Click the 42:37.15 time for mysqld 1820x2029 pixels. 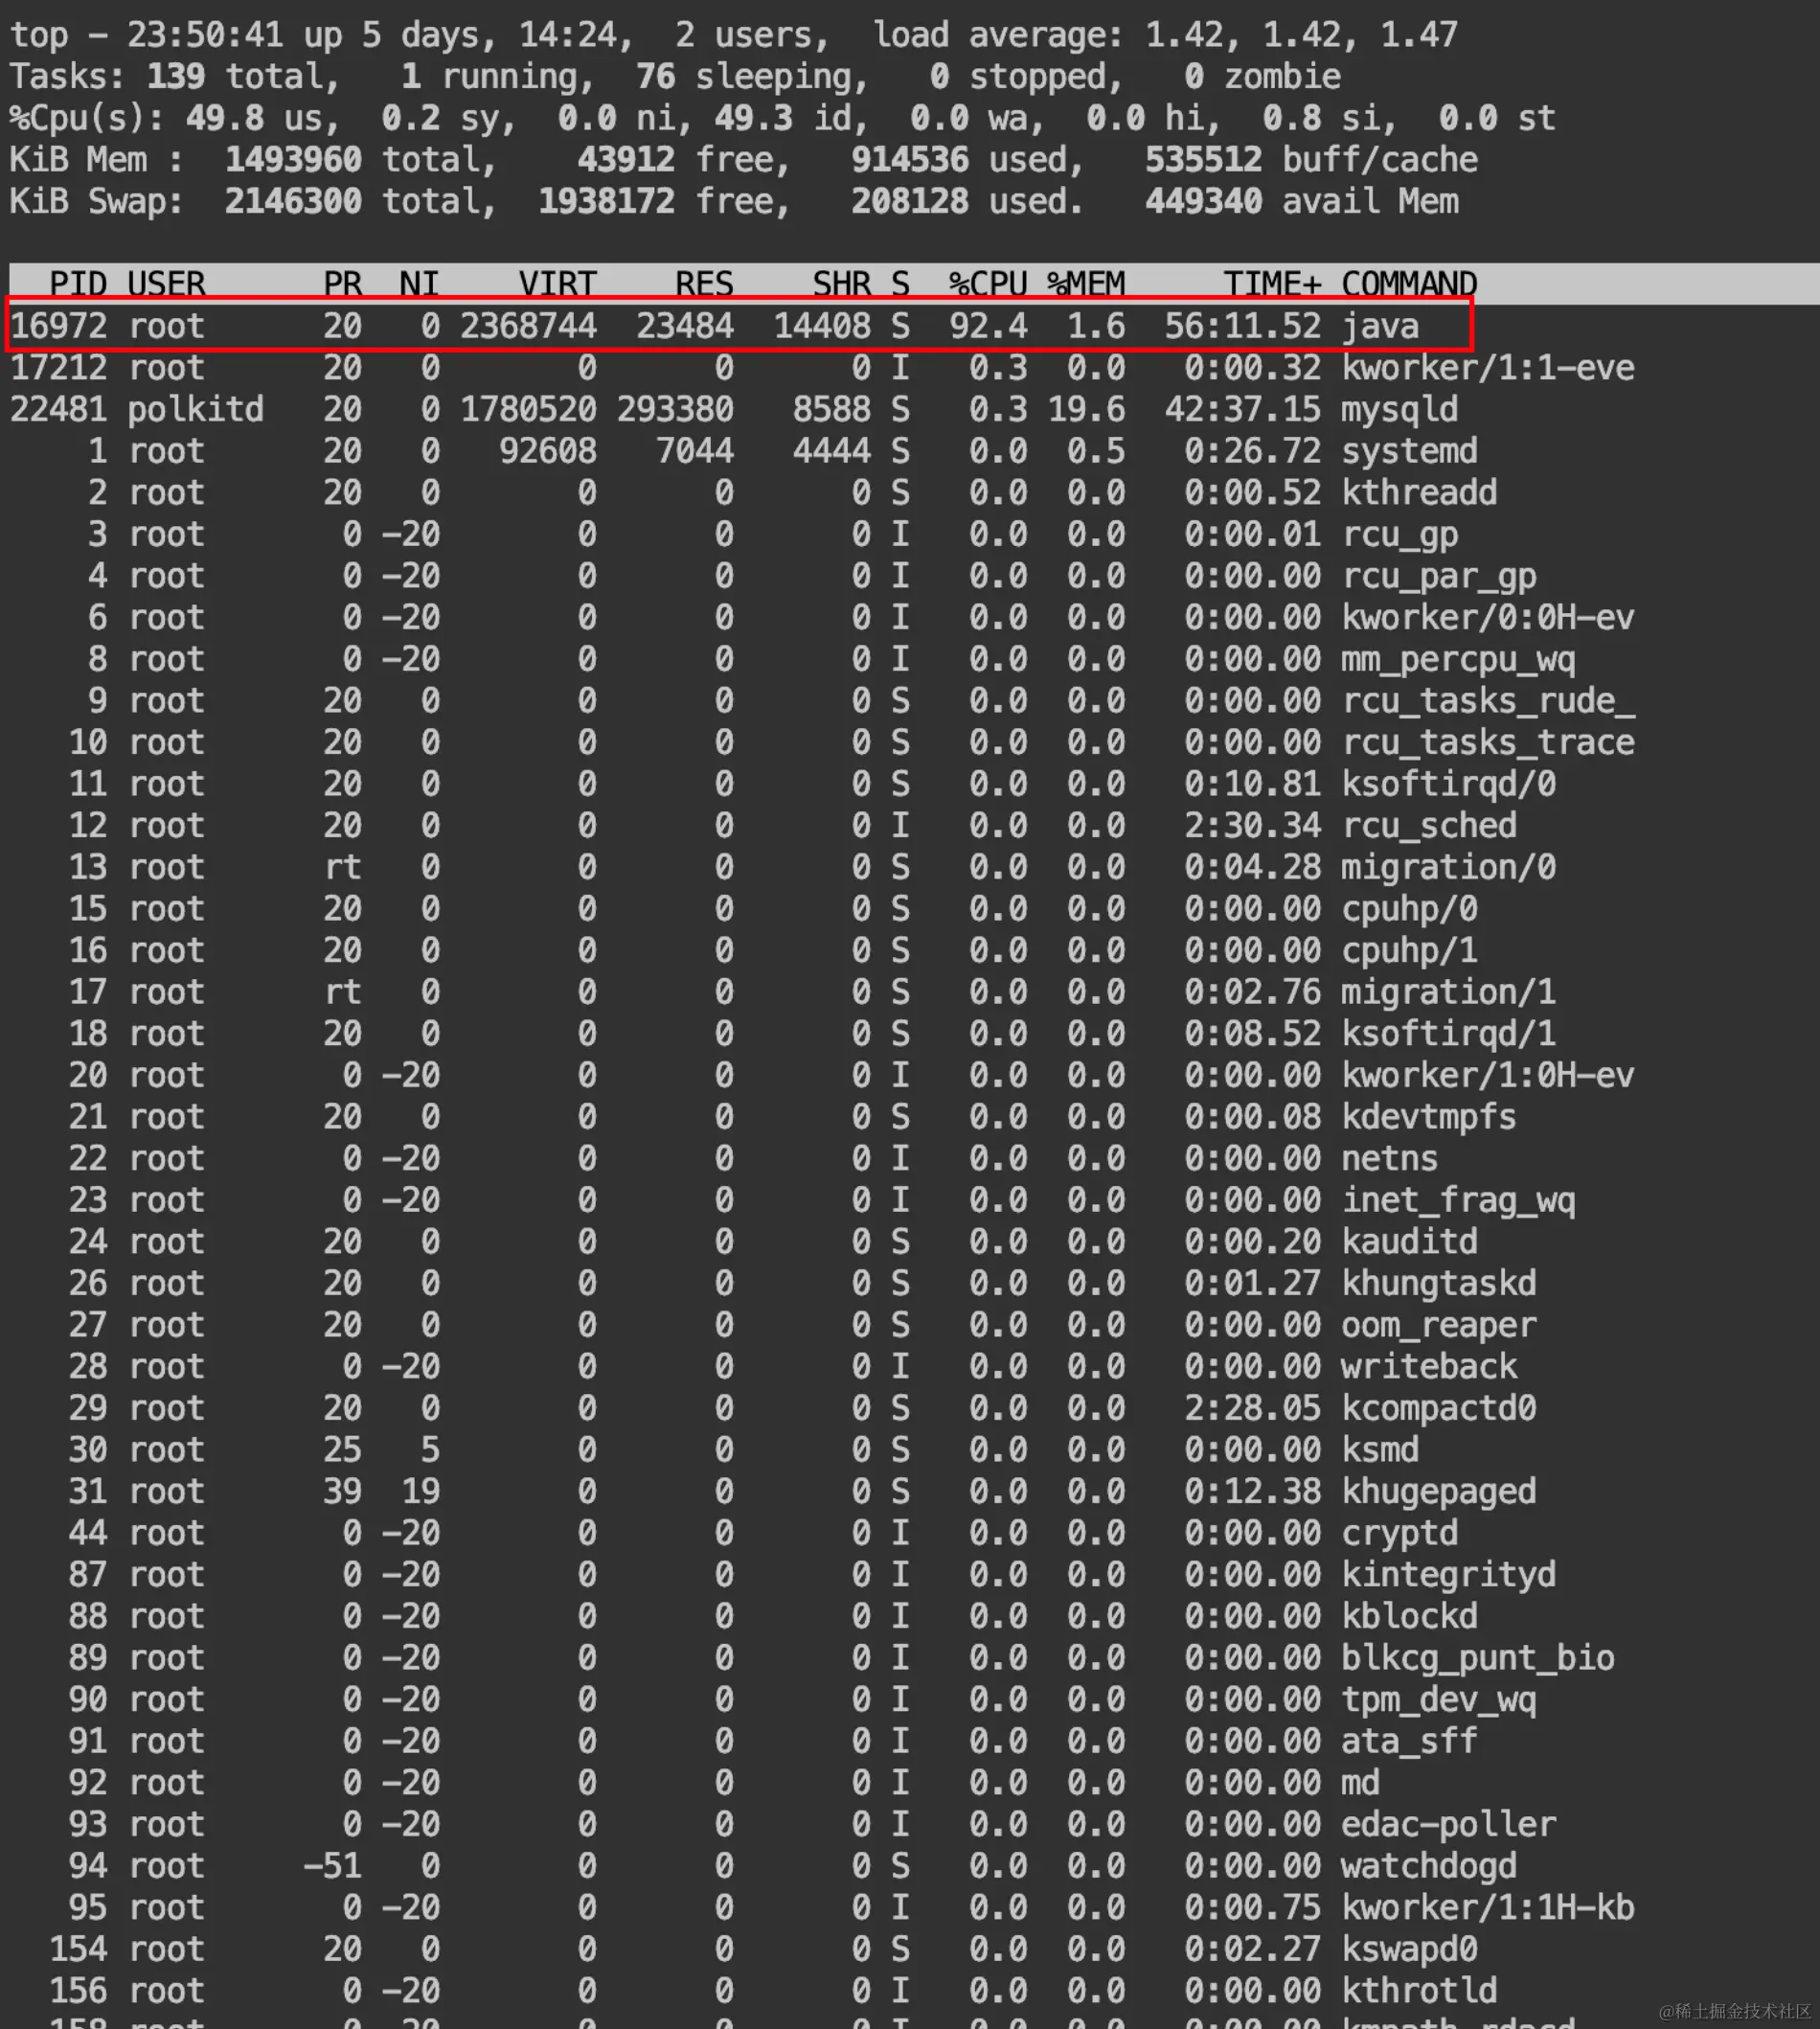point(1243,409)
